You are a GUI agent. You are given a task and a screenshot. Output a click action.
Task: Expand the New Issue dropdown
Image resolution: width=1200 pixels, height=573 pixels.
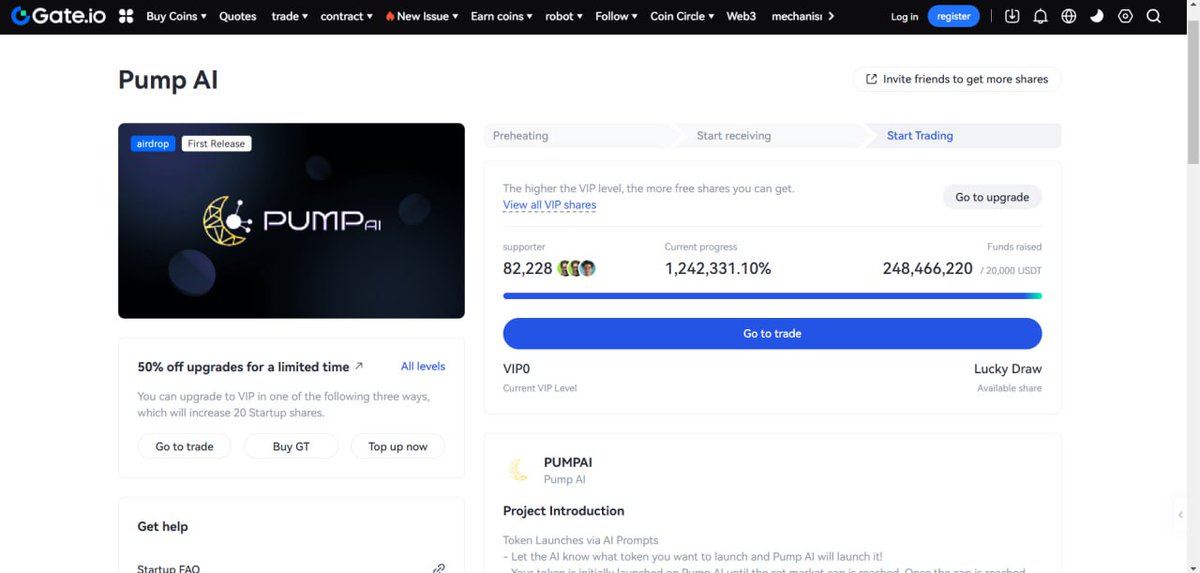(x=421, y=16)
